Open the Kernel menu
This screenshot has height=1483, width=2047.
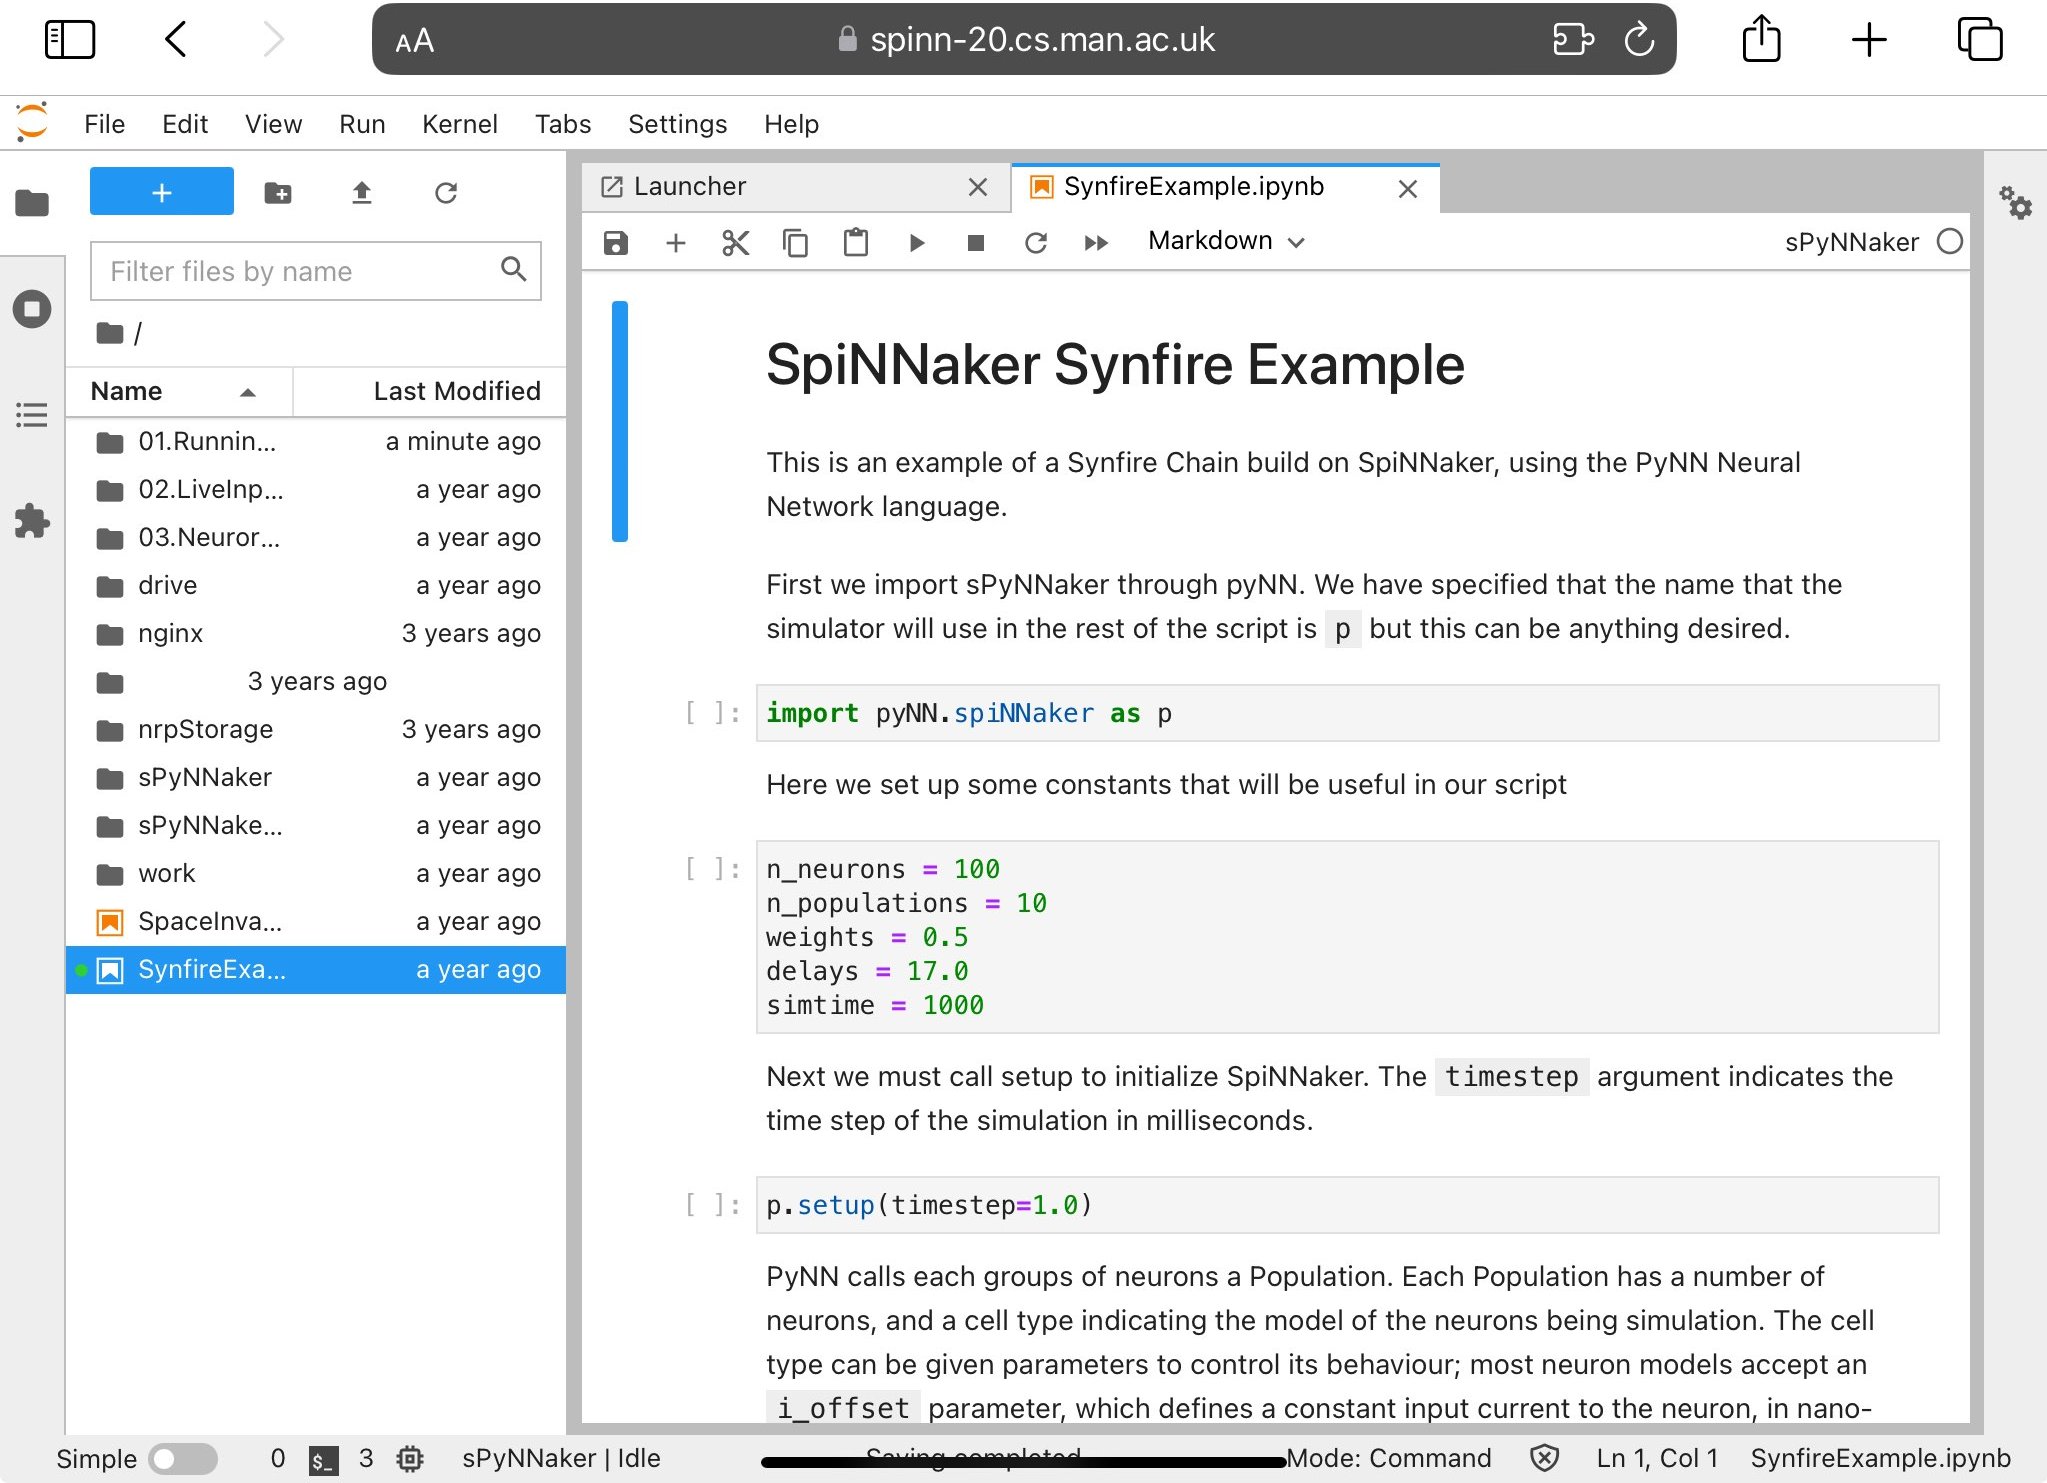(x=459, y=122)
